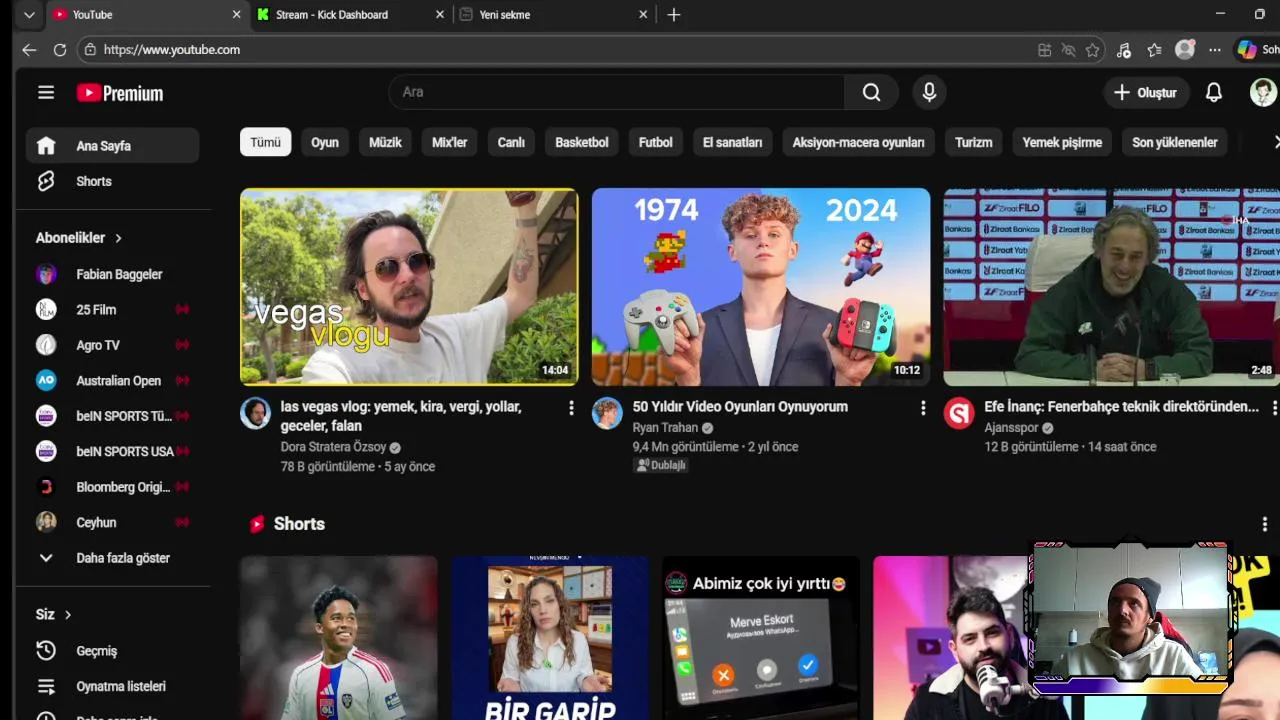Select the Basketbol filter chip
The width and height of the screenshot is (1280, 720).
click(582, 142)
